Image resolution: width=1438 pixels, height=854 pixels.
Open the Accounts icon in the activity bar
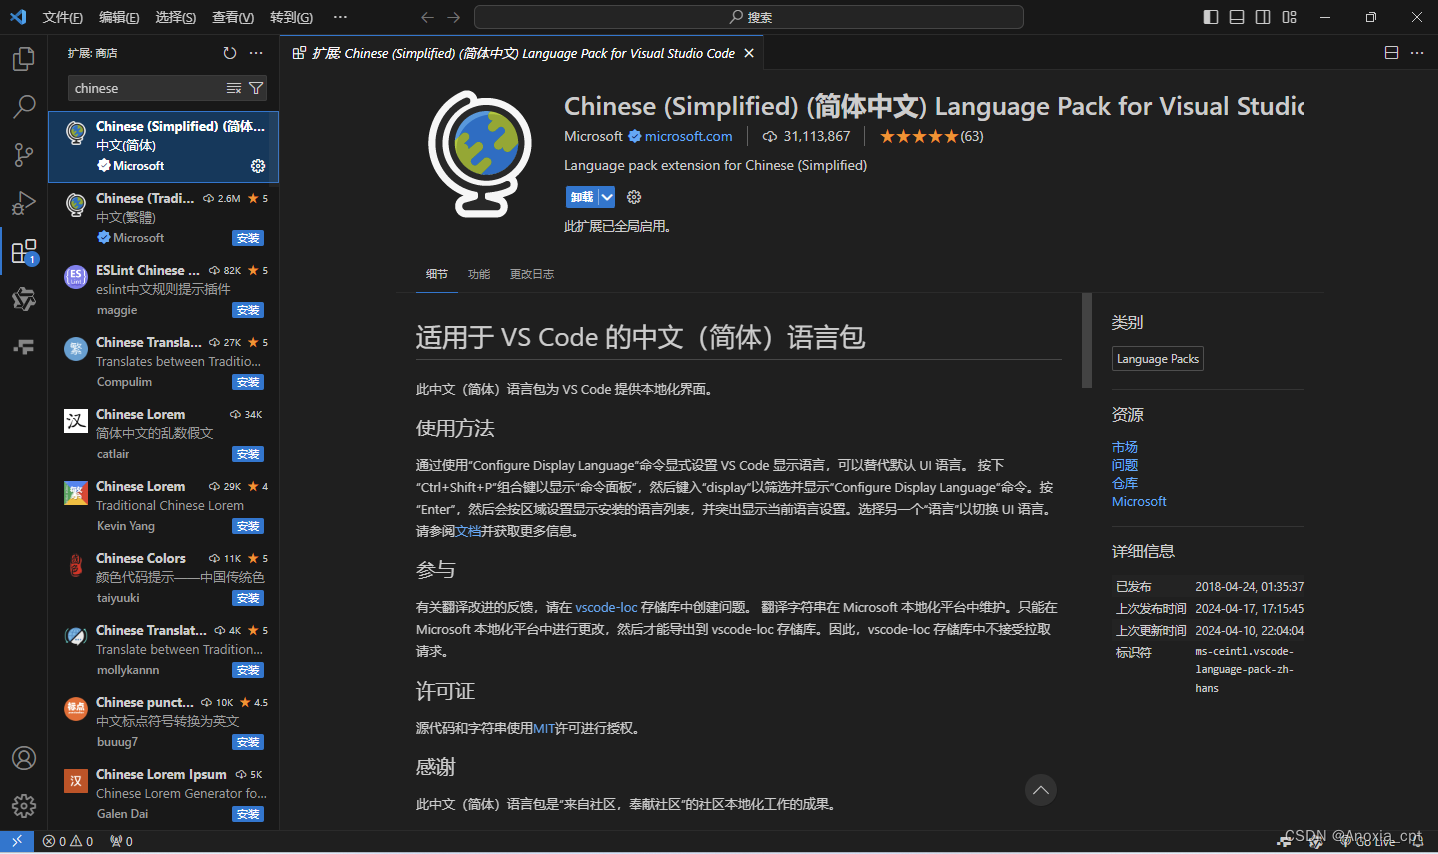pyautogui.click(x=24, y=758)
